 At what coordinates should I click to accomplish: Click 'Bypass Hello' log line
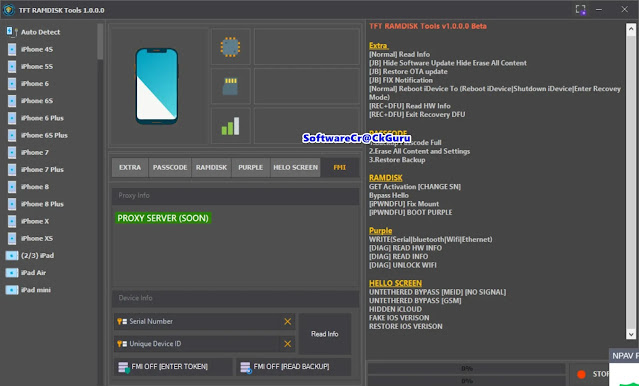389,195
